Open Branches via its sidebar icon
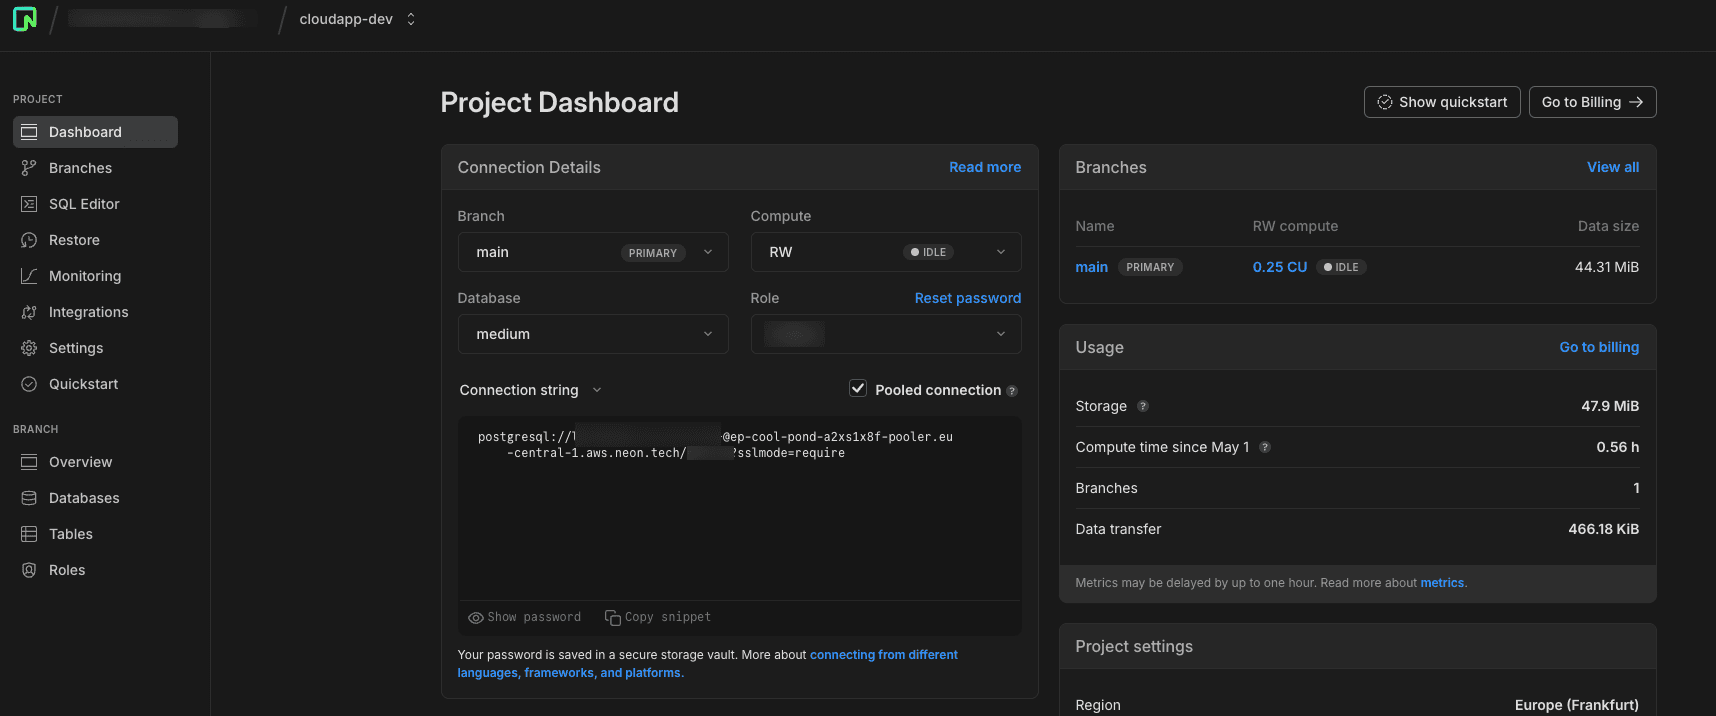The height and width of the screenshot is (716, 1716). point(29,168)
